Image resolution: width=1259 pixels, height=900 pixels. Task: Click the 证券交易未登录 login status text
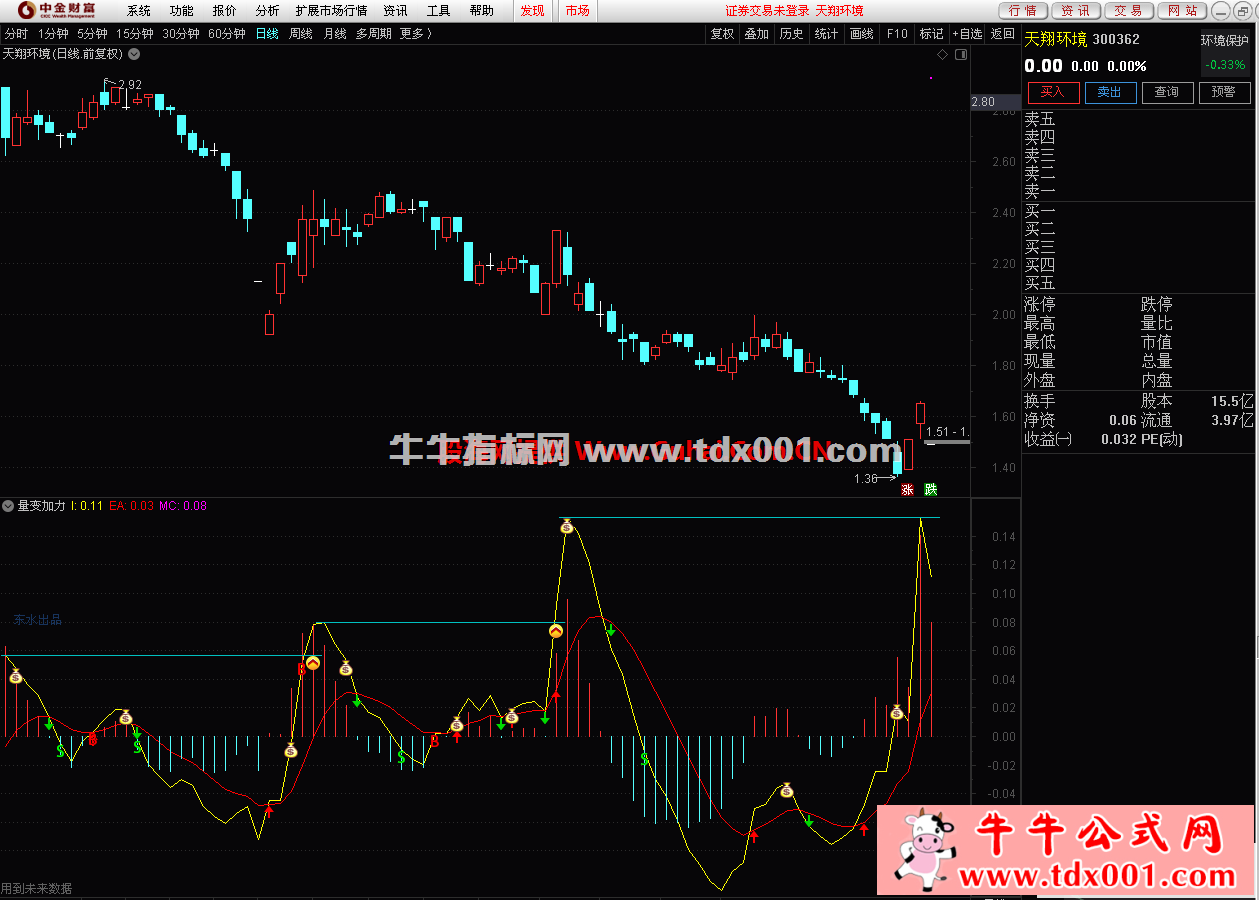767,11
